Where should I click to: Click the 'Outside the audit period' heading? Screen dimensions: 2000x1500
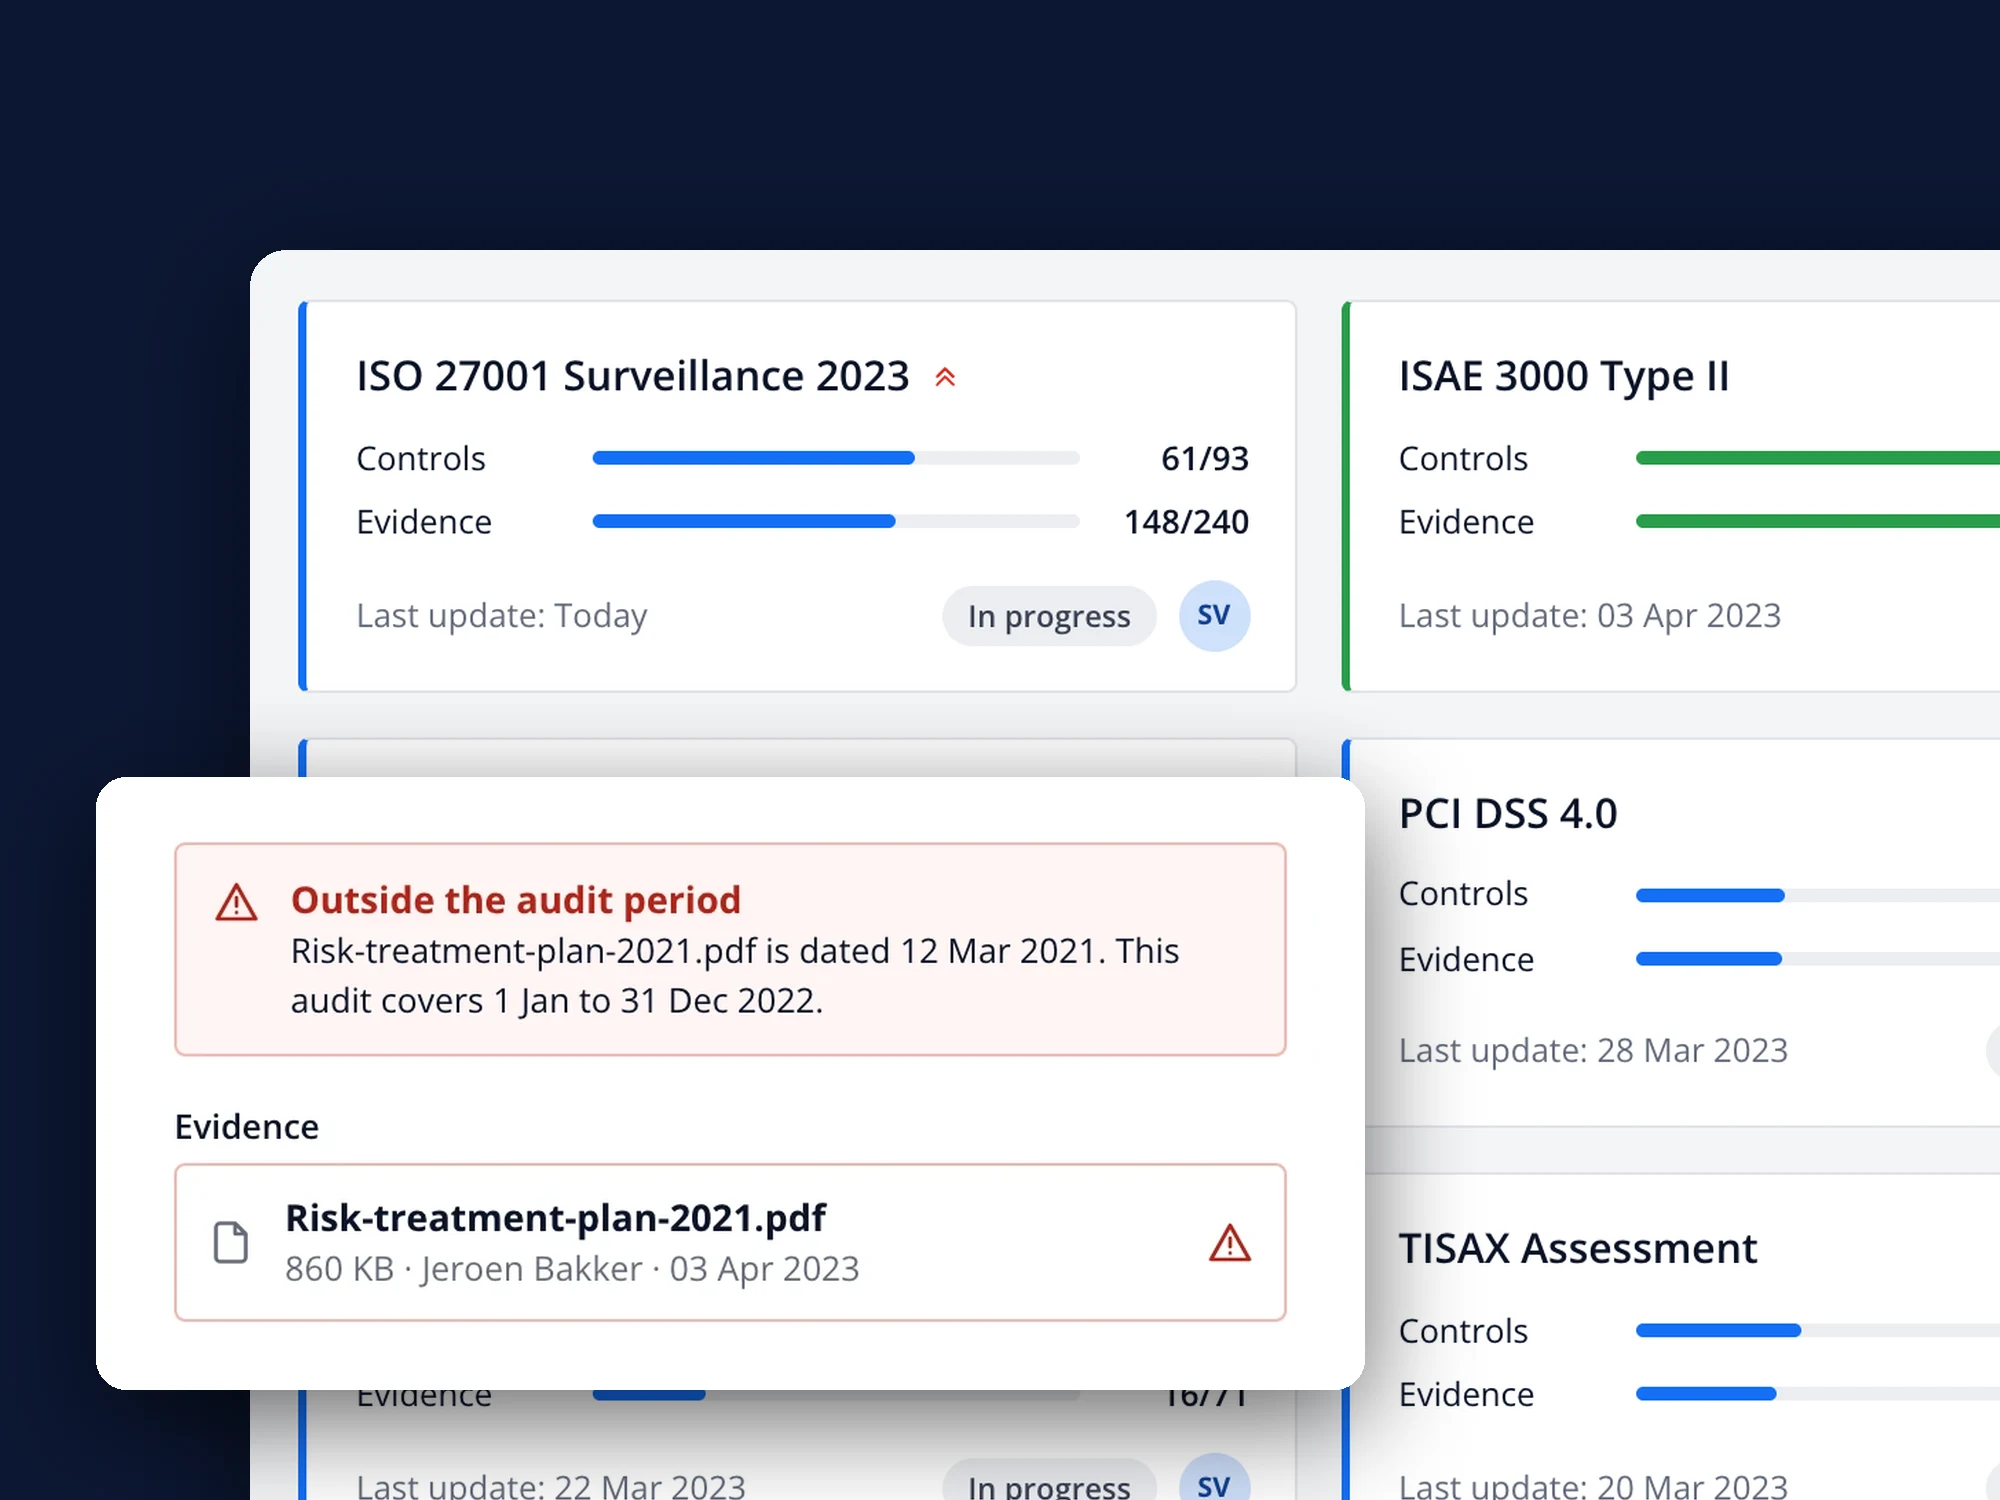pyautogui.click(x=516, y=900)
